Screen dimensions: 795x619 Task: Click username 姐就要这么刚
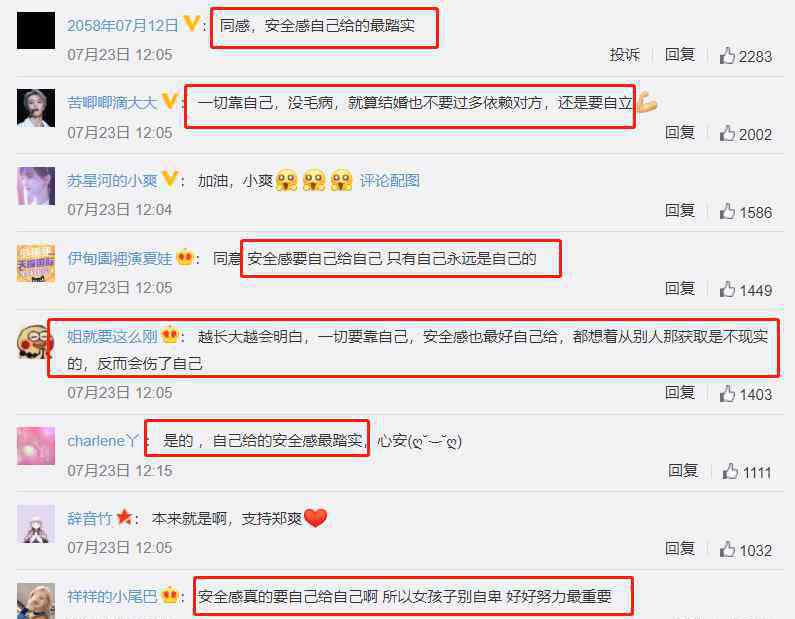click(x=112, y=337)
